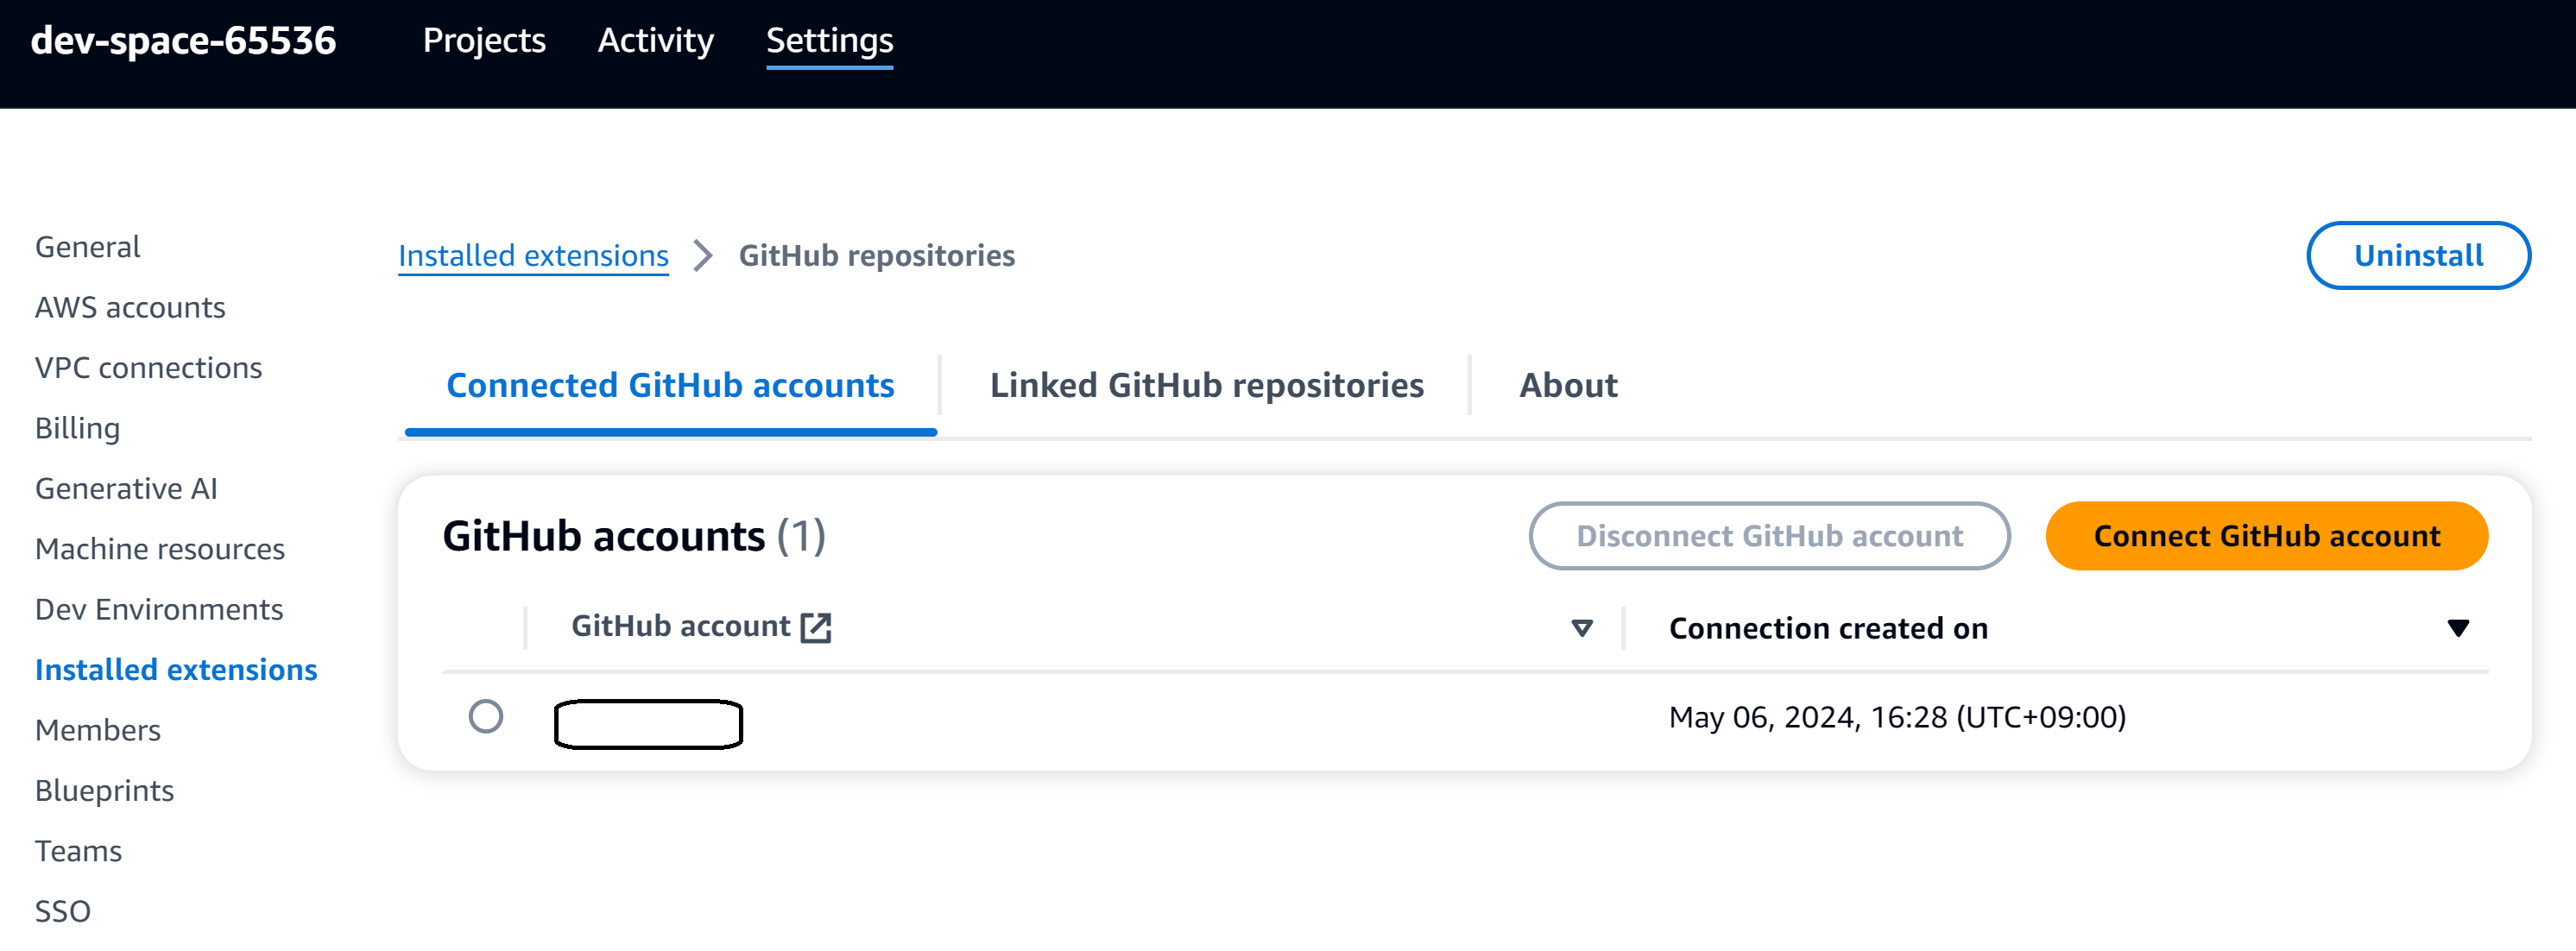The width and height of the screenshot is (2576, 951).
Task: Select Connected GitHub accounts tab
Action: point(670,385)
